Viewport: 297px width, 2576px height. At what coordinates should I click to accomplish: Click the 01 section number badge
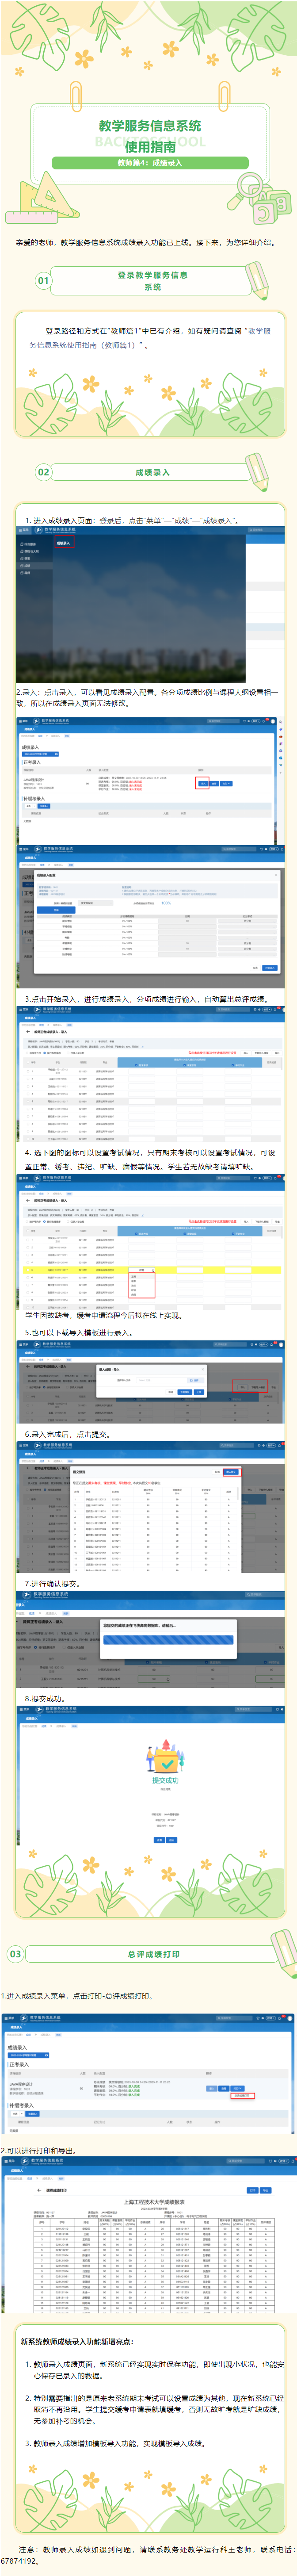point(43,281)
